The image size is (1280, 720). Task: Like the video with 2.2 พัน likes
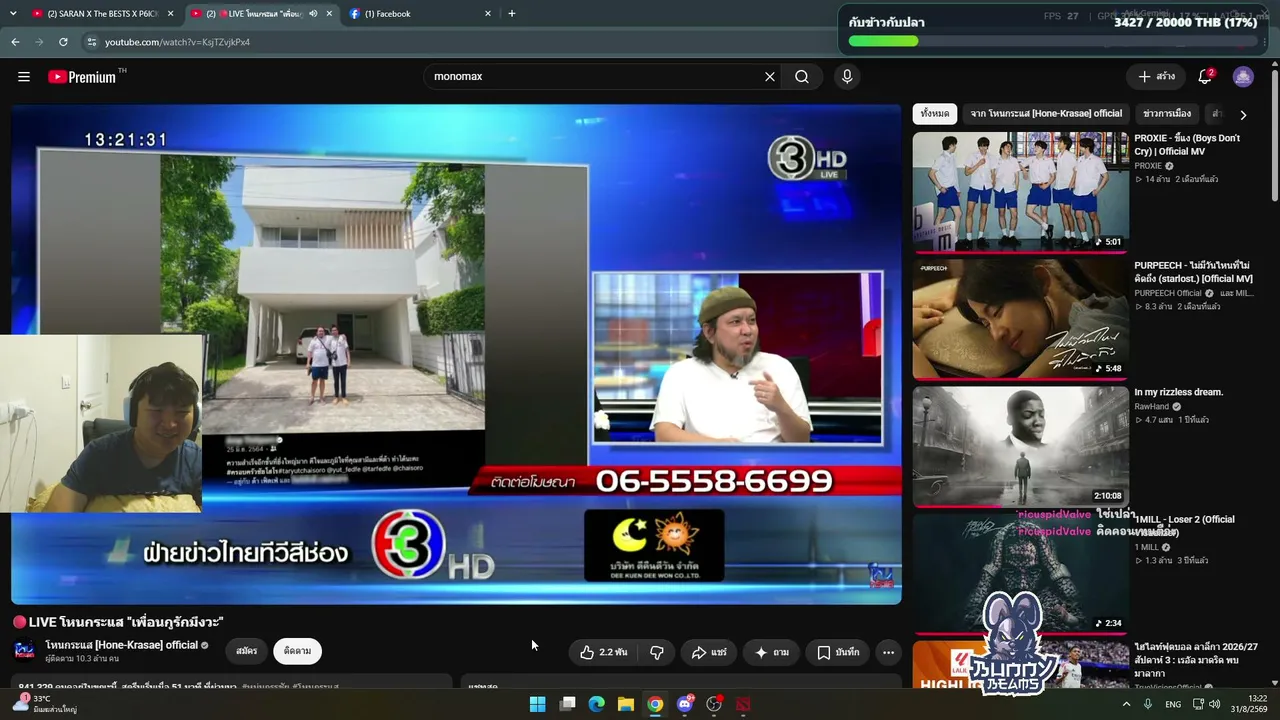604,652
